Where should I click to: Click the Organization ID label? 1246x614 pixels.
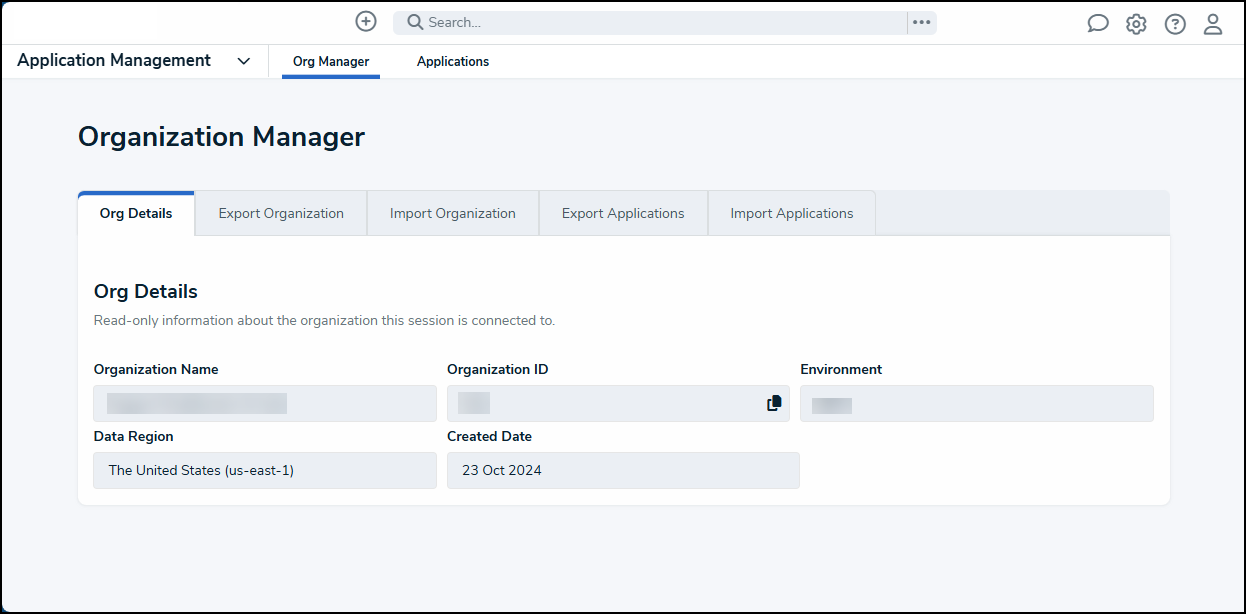[x=498, y=370]
